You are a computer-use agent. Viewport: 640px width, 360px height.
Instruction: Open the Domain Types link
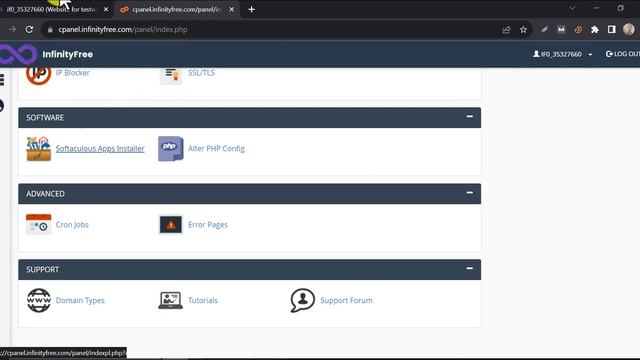[80, 300]
